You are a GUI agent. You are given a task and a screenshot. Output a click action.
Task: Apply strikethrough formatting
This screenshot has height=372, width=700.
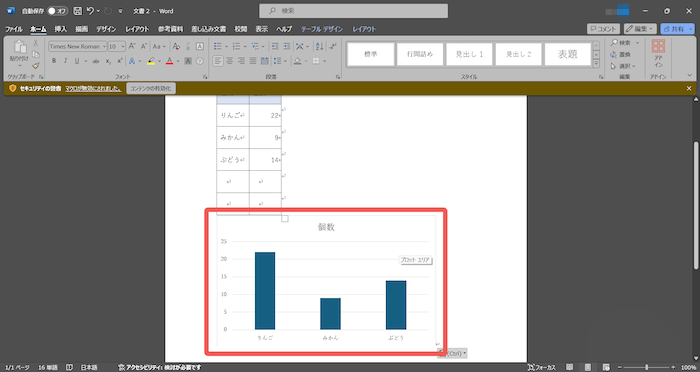pyautogui.click(x=95, y=61)
